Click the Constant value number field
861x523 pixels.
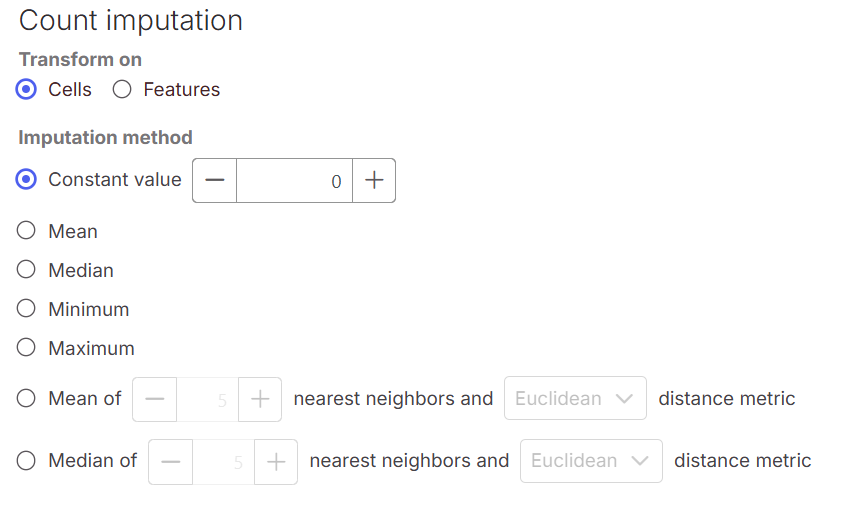(294, 181)
